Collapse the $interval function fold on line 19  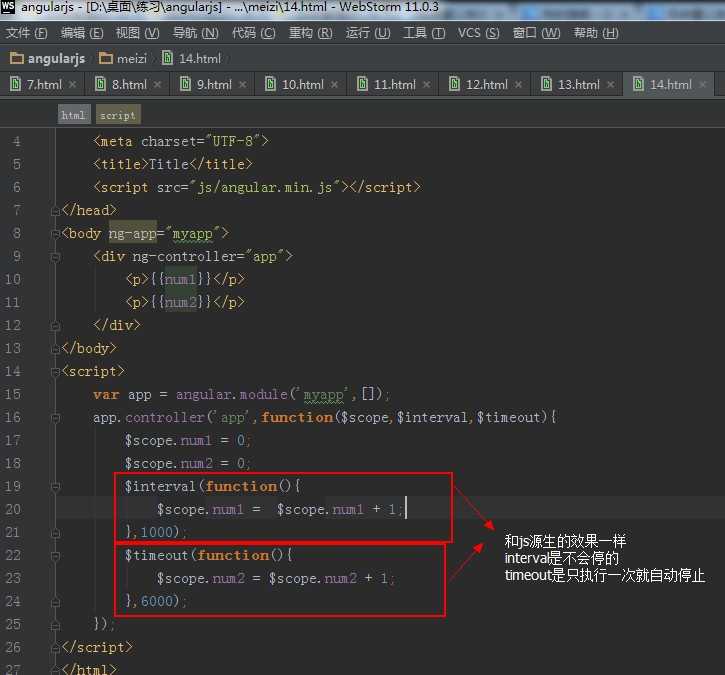(x=55, y=487)
